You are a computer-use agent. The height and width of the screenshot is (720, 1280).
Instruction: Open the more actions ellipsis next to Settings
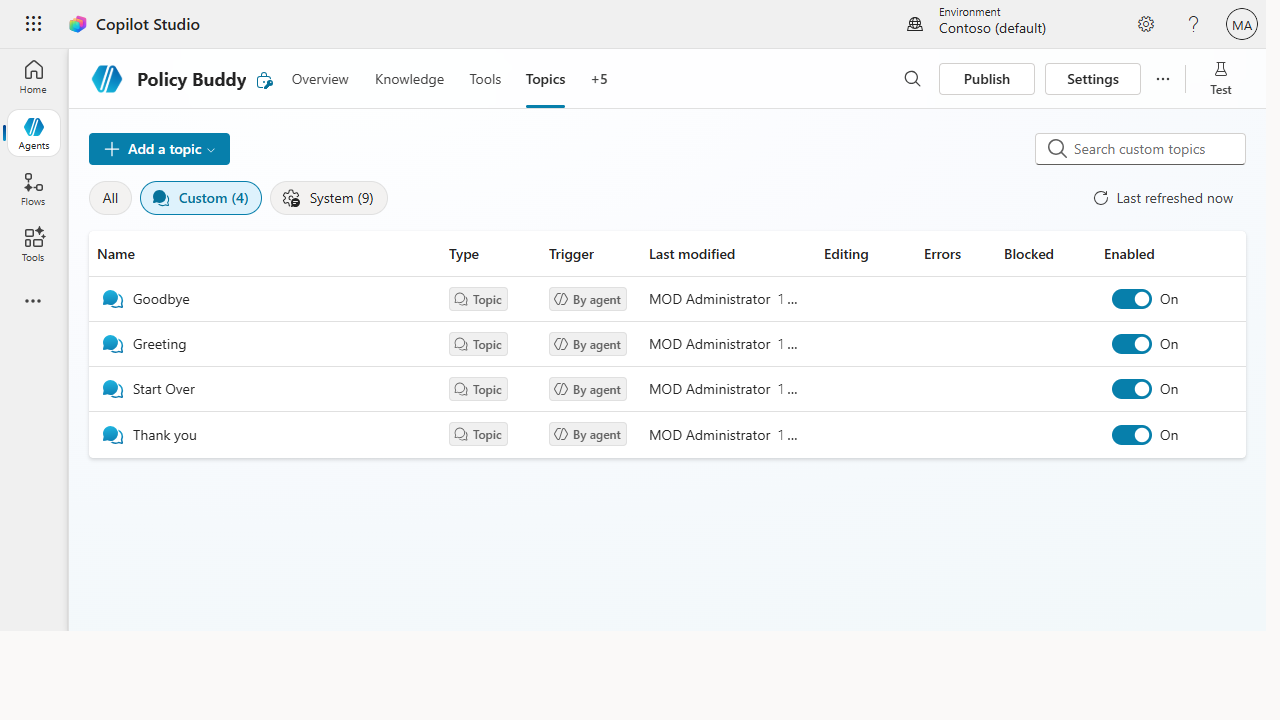1163,79
